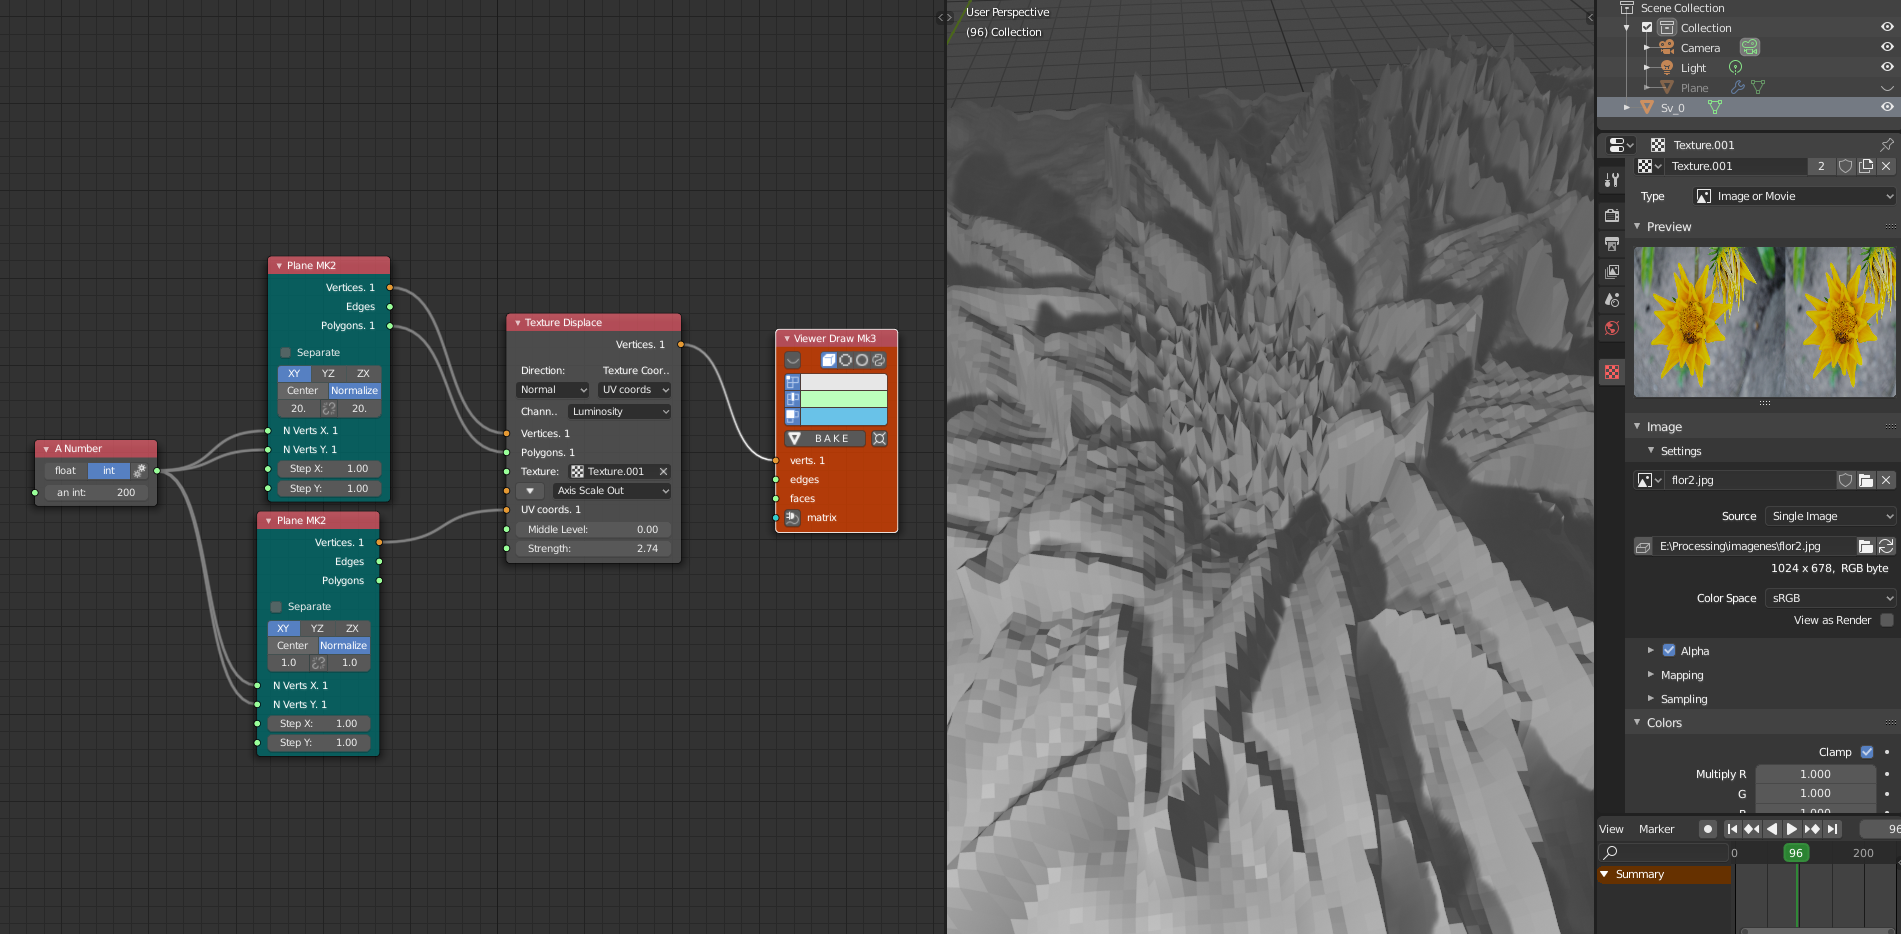Screen dimensions: 1901x934
Task: Click the fake user shield icon for Texture.001
Action: [x=1846, y=166]
